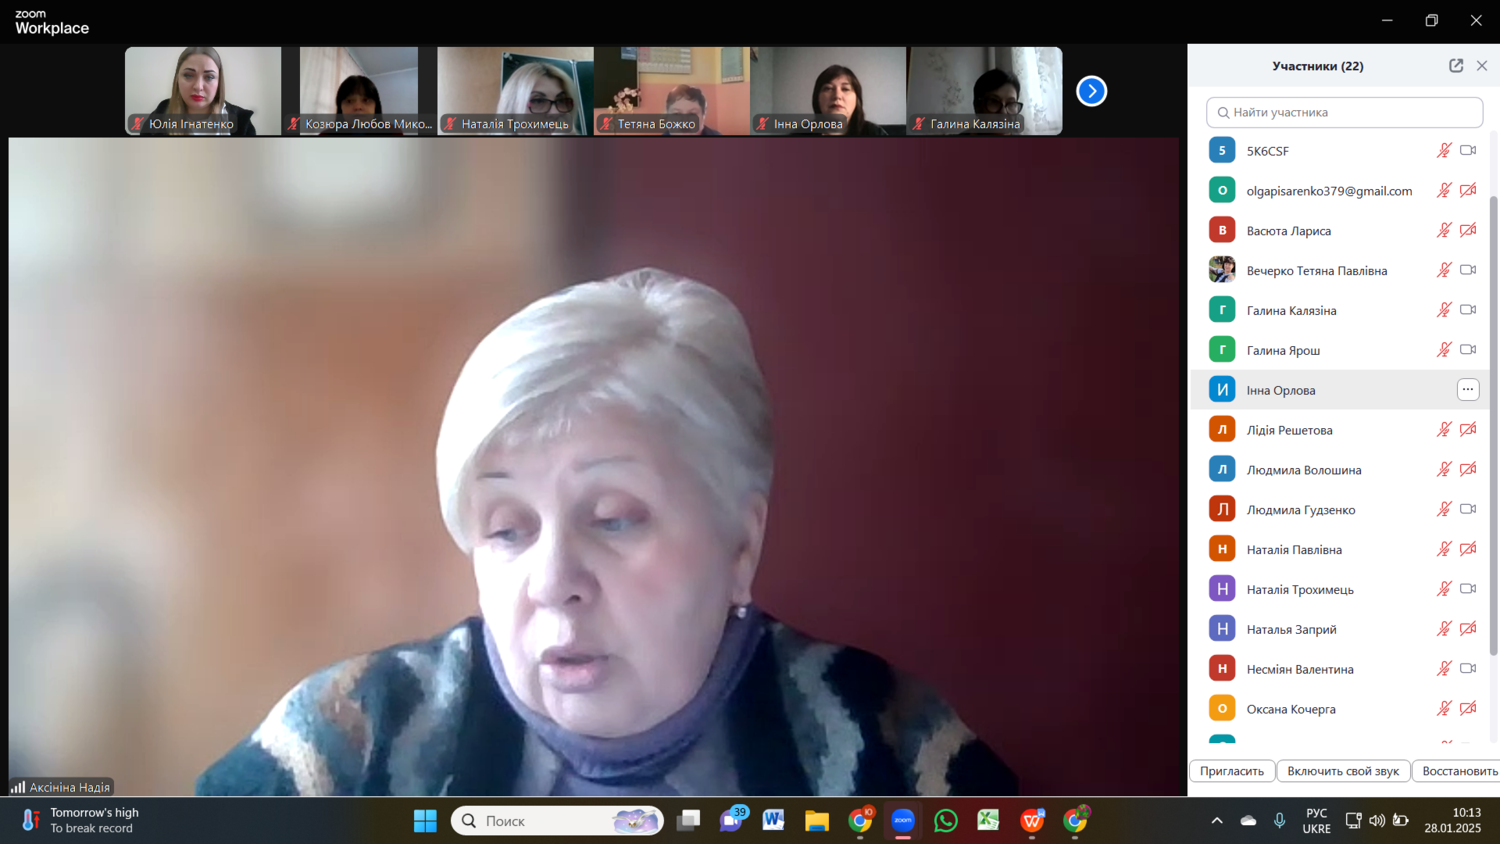The width and height of the screenshot is (1500, 844).
Task: Select participant Лідія Решетова in list
Action: point(1340,430)
